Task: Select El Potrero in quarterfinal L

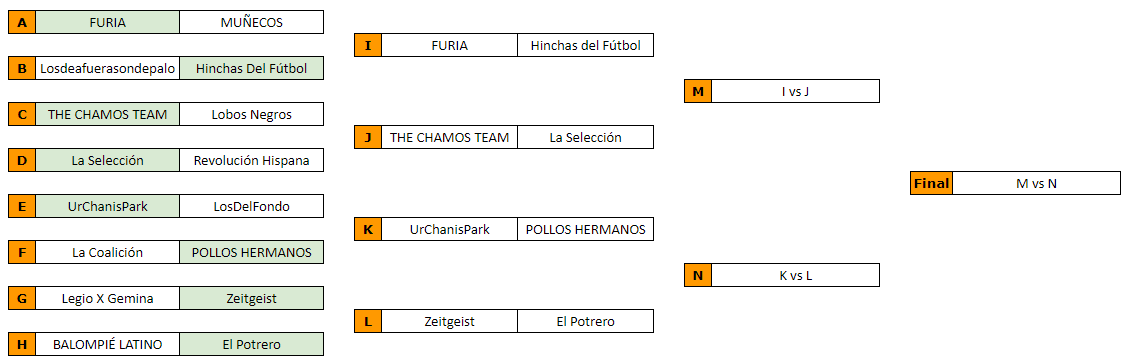Action: click(x=585, y=321)
